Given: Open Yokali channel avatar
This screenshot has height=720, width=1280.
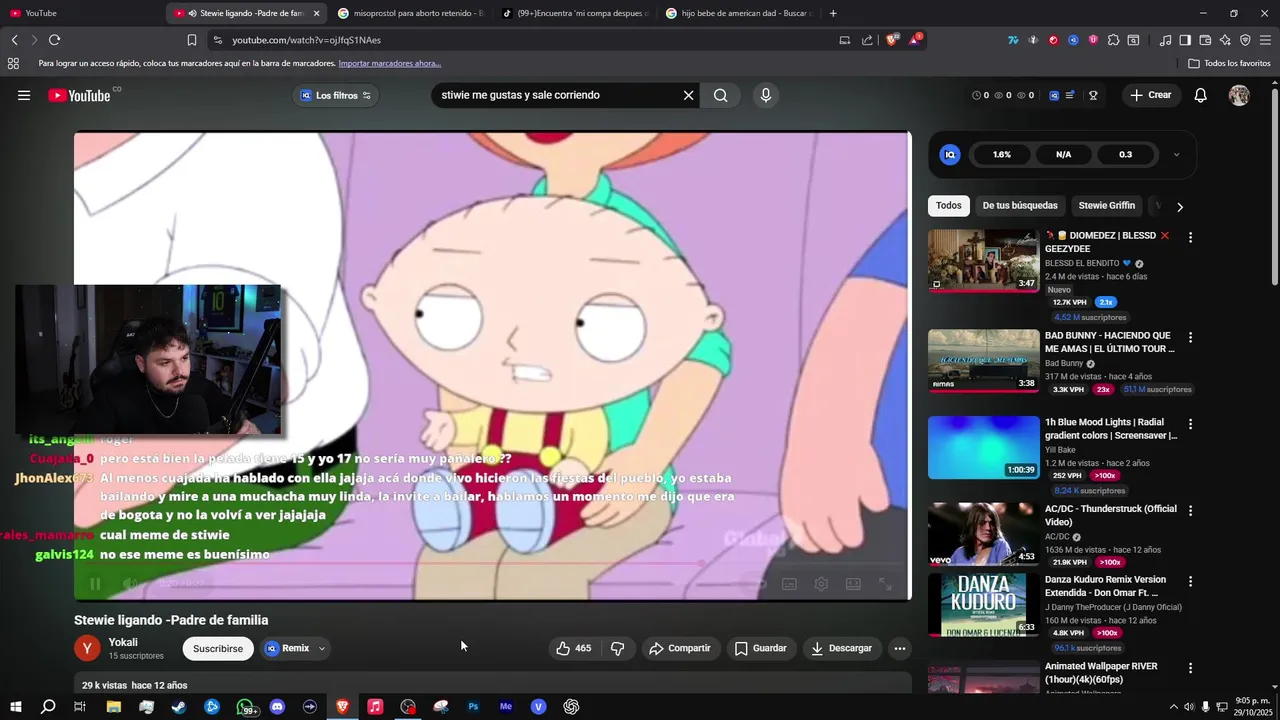Looking at the screenshot, I should click(x=87, y=648).
